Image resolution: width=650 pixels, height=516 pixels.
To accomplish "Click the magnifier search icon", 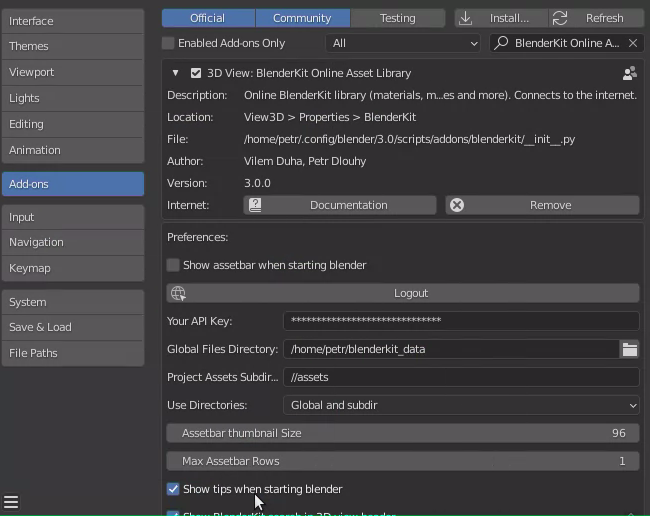I will (x=502, y=43).
